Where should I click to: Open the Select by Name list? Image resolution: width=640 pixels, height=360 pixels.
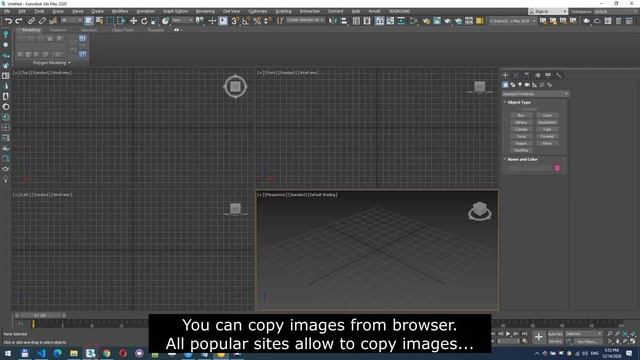(x=99, y=21)
